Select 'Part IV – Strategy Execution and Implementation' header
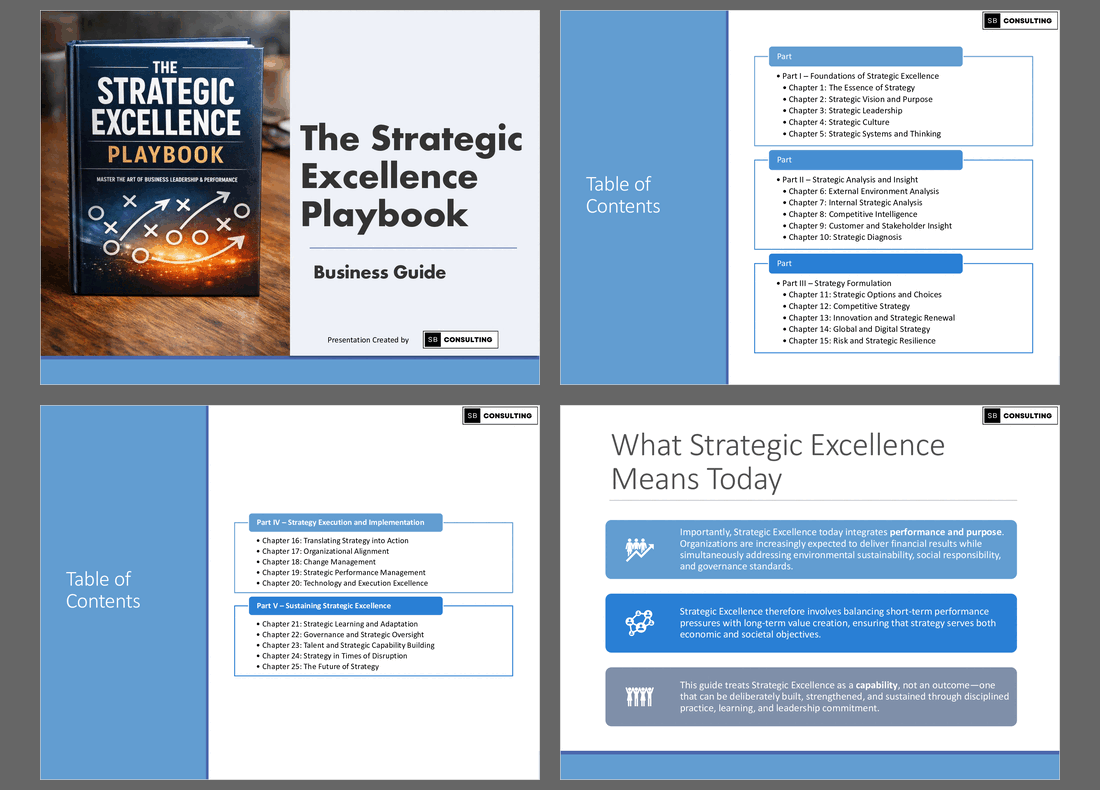 pyautogui.click(x=340, y=522)
